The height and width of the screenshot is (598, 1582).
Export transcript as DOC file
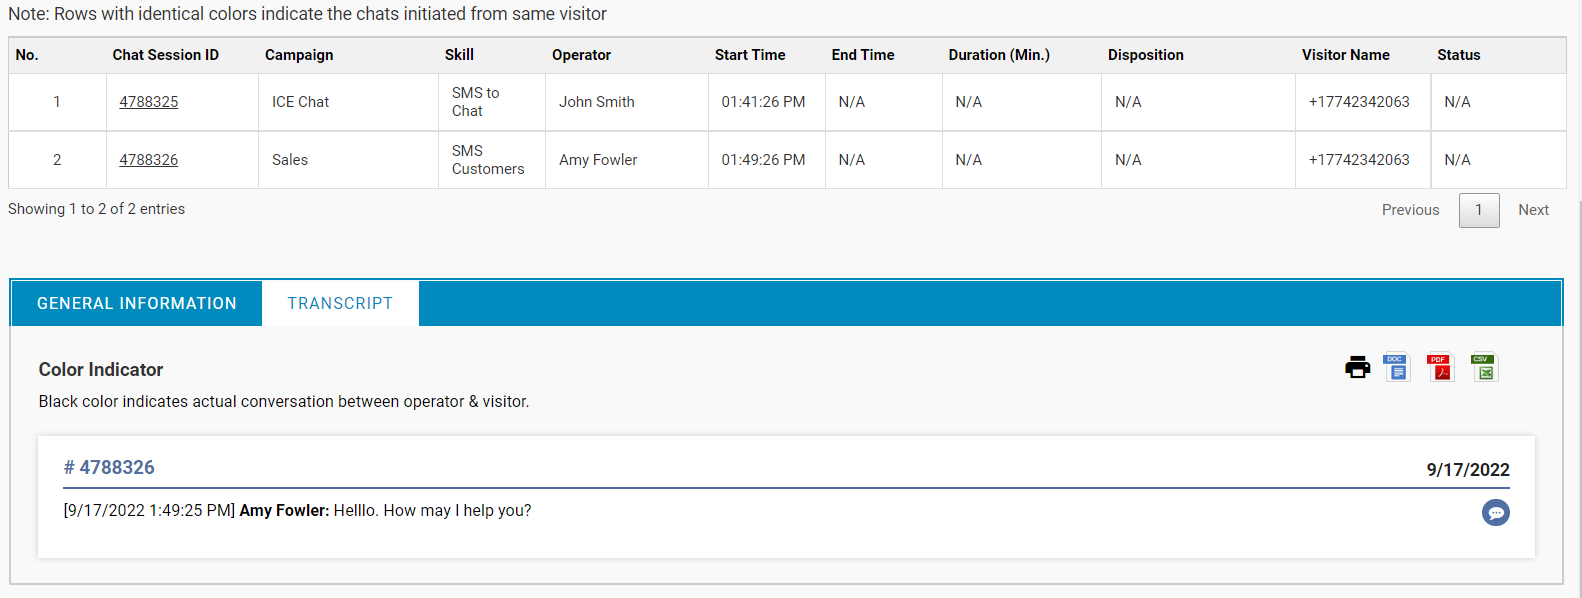[x=1396, y=368]
